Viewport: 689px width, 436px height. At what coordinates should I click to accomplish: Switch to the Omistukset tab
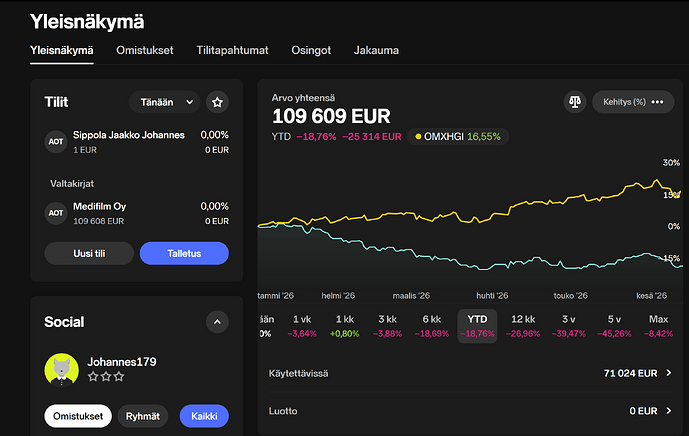[145, 50]
